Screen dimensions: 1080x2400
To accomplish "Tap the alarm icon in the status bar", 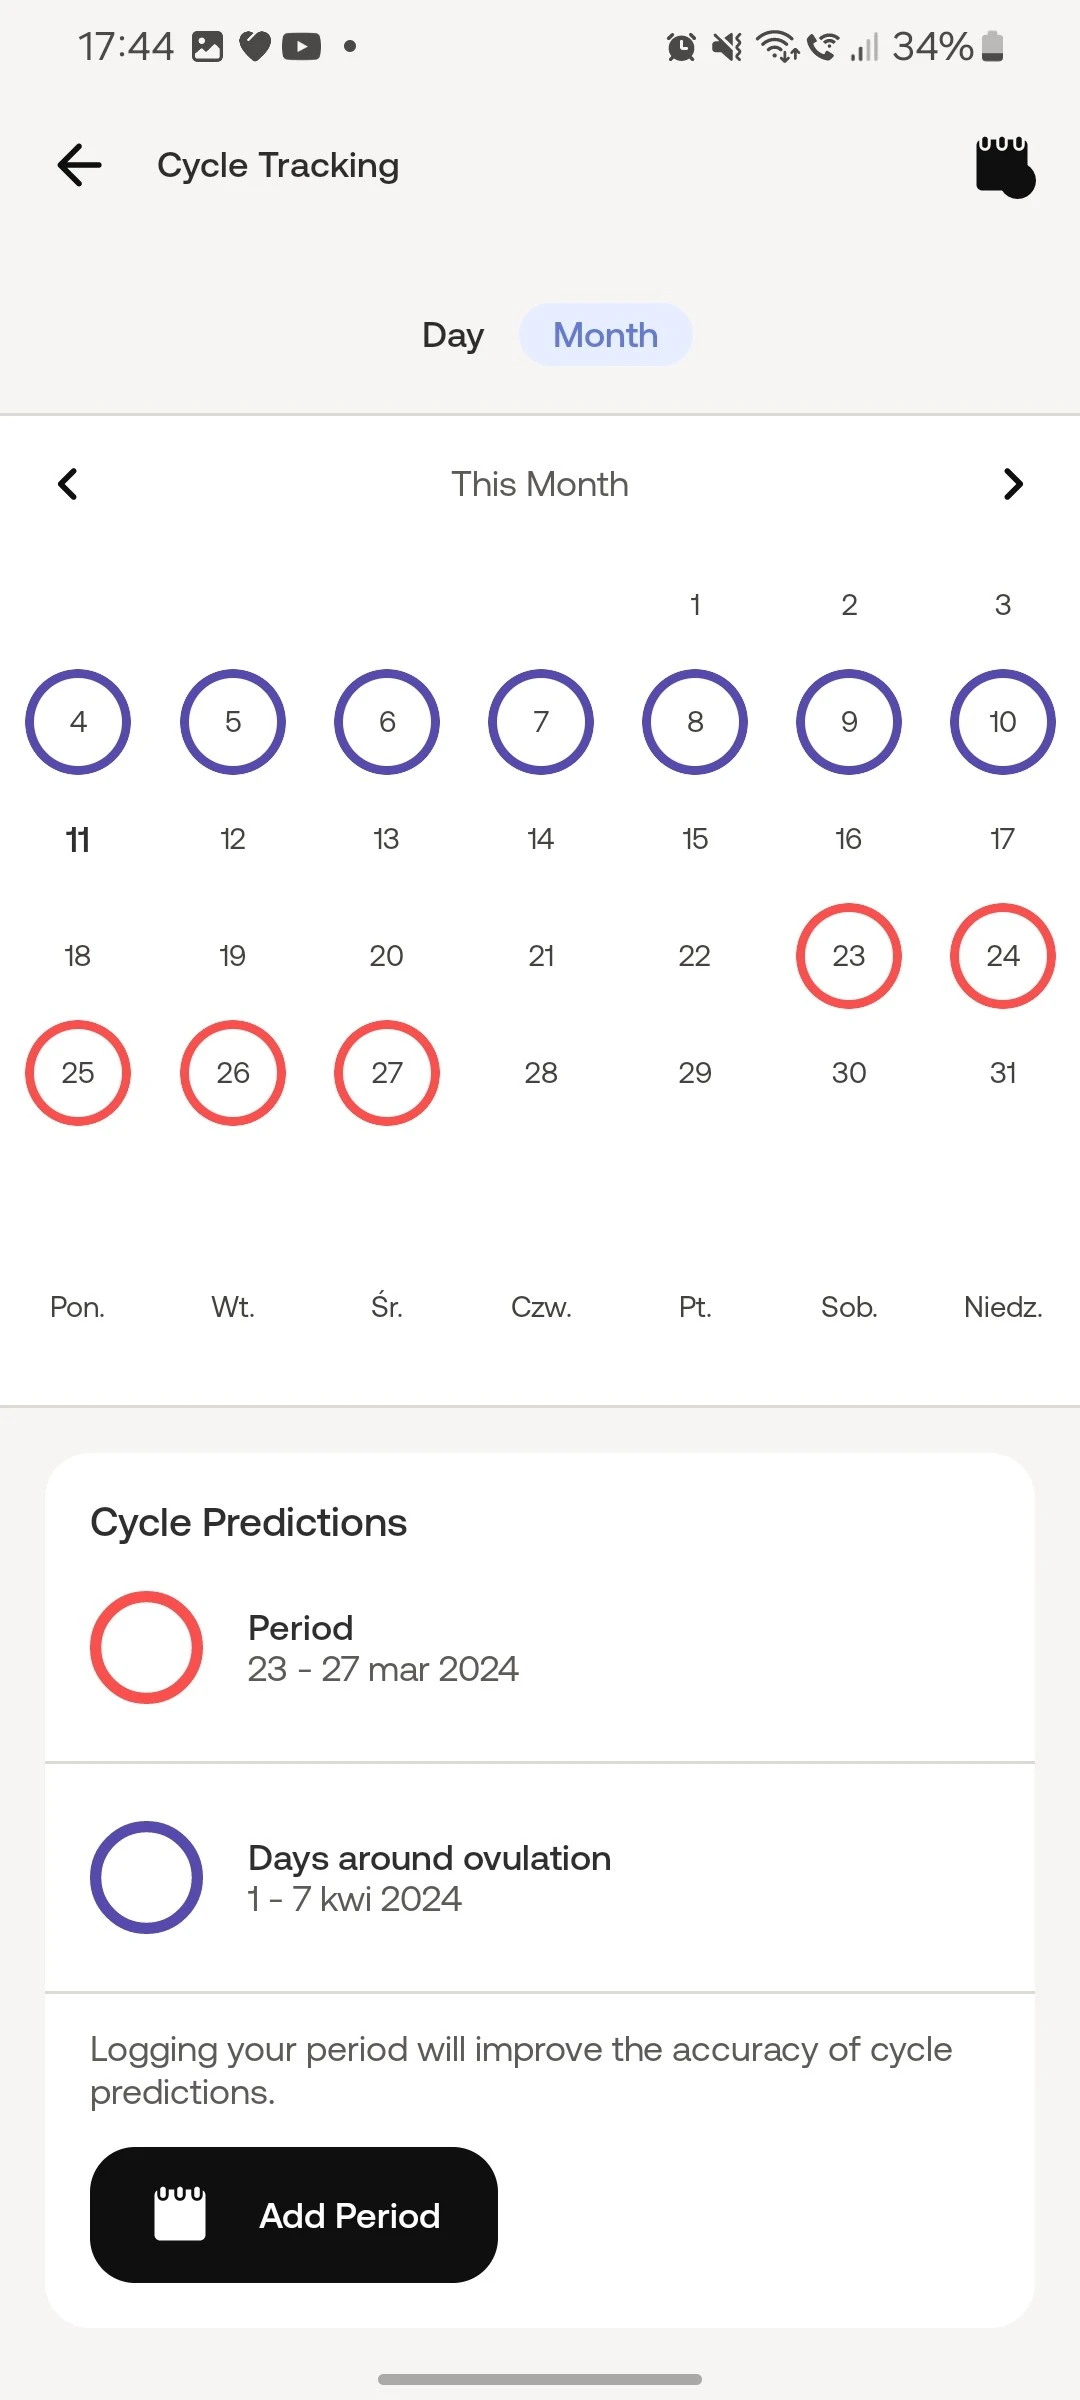I will (681, 47).
